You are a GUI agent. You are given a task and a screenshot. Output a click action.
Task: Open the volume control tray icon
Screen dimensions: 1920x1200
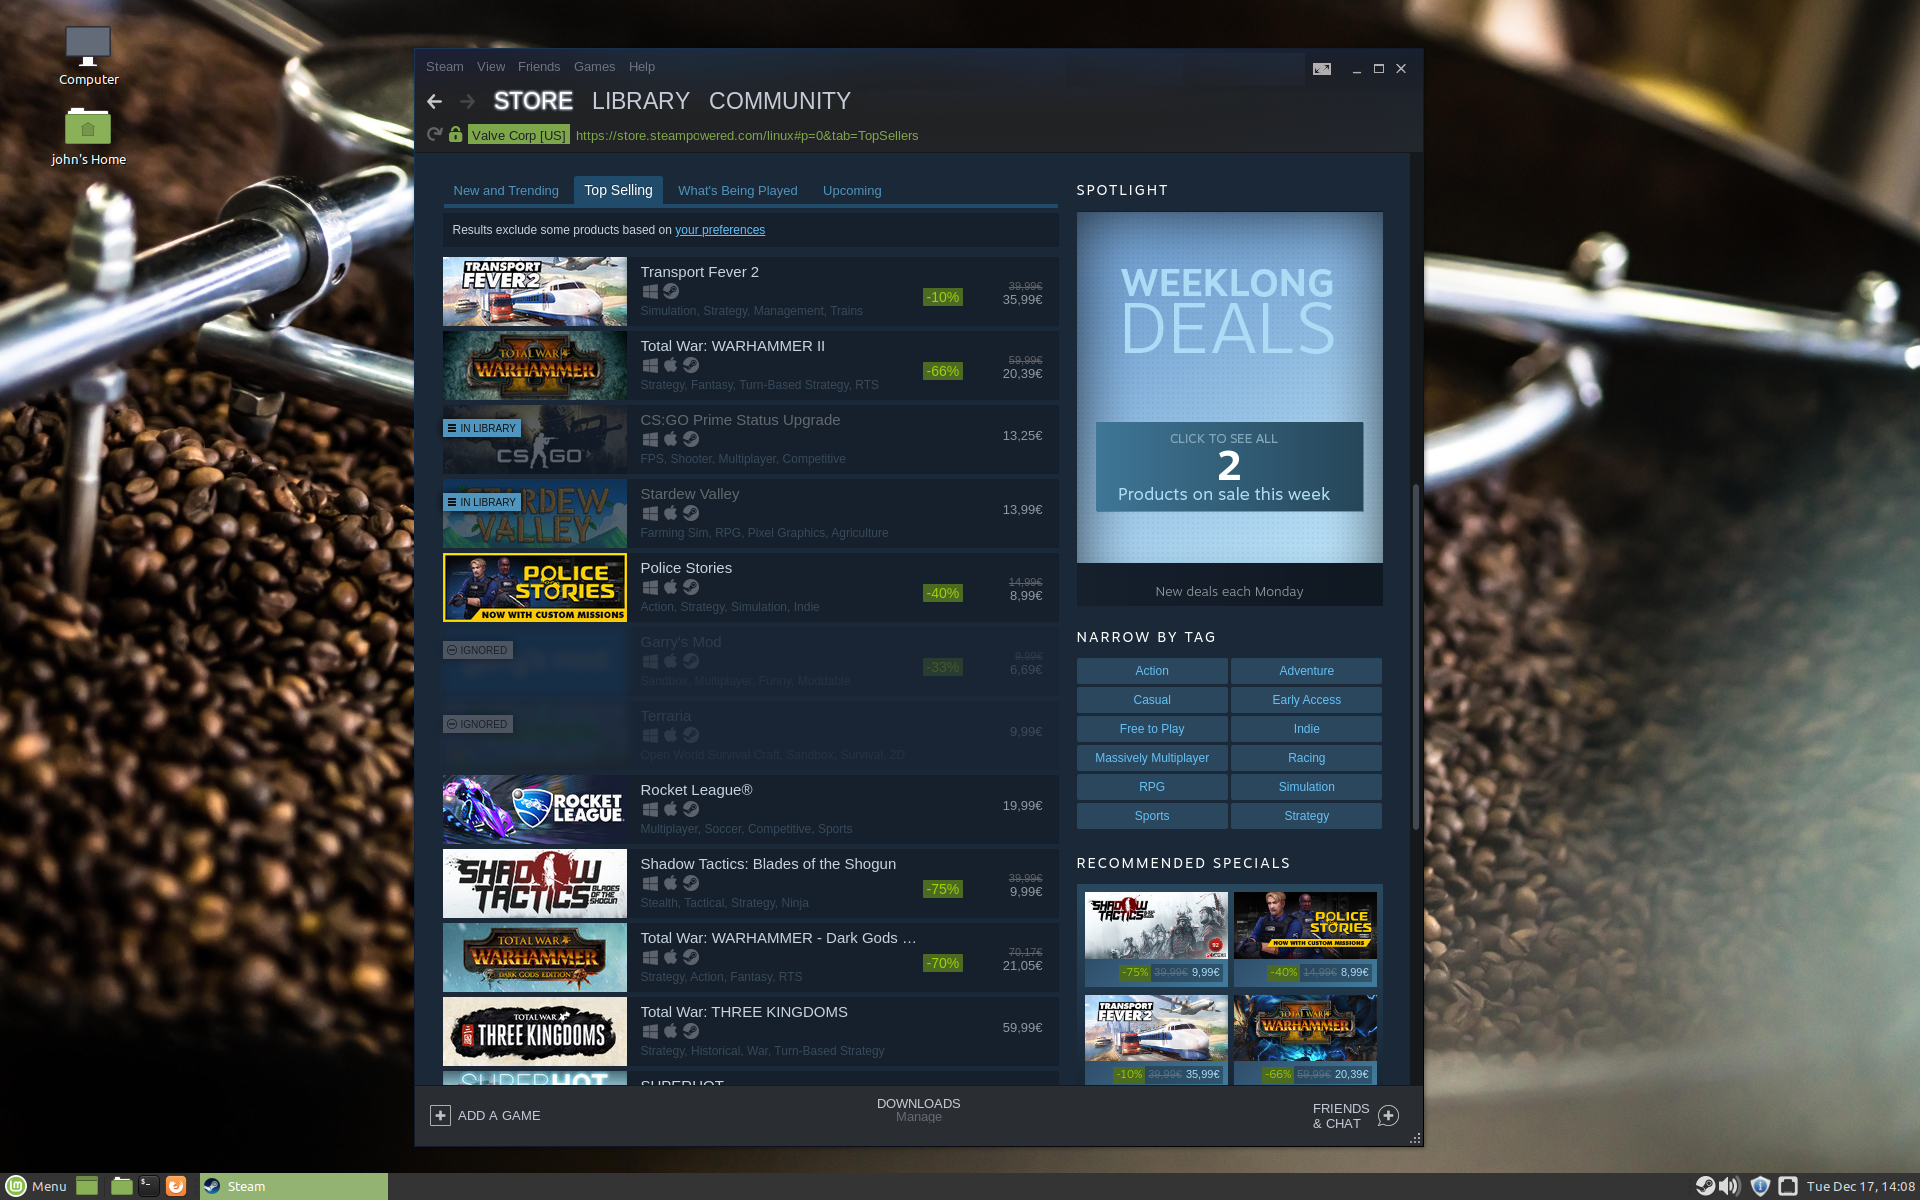pos(1730,1186)
